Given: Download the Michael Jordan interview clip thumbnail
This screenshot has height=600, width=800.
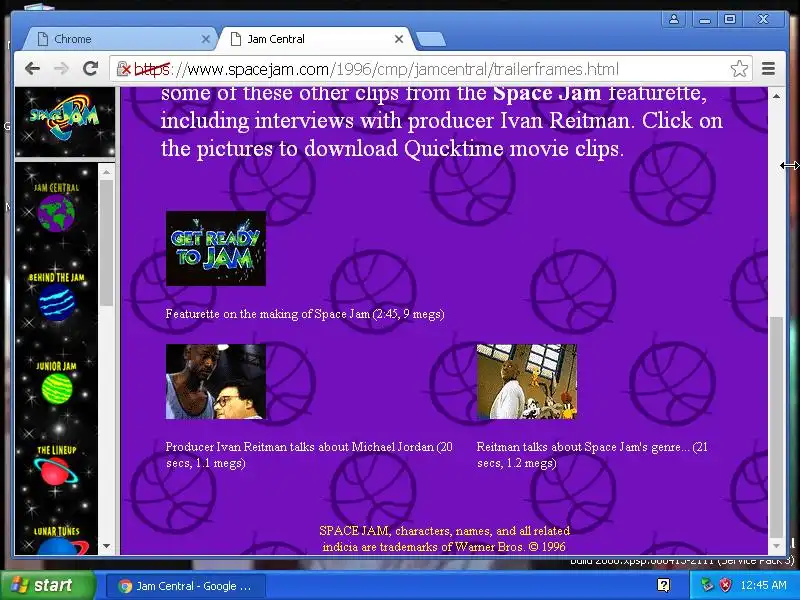Looking at the screenshot, I should point(216,382).
